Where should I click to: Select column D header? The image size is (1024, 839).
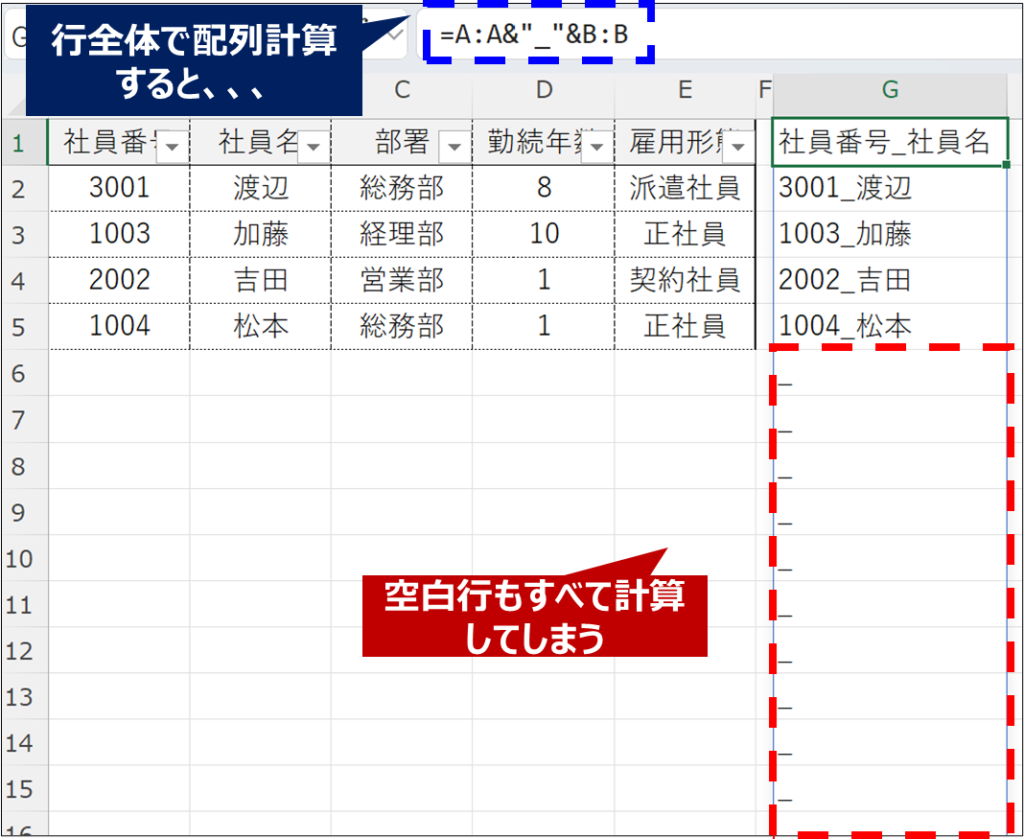[x=543, y=90]
